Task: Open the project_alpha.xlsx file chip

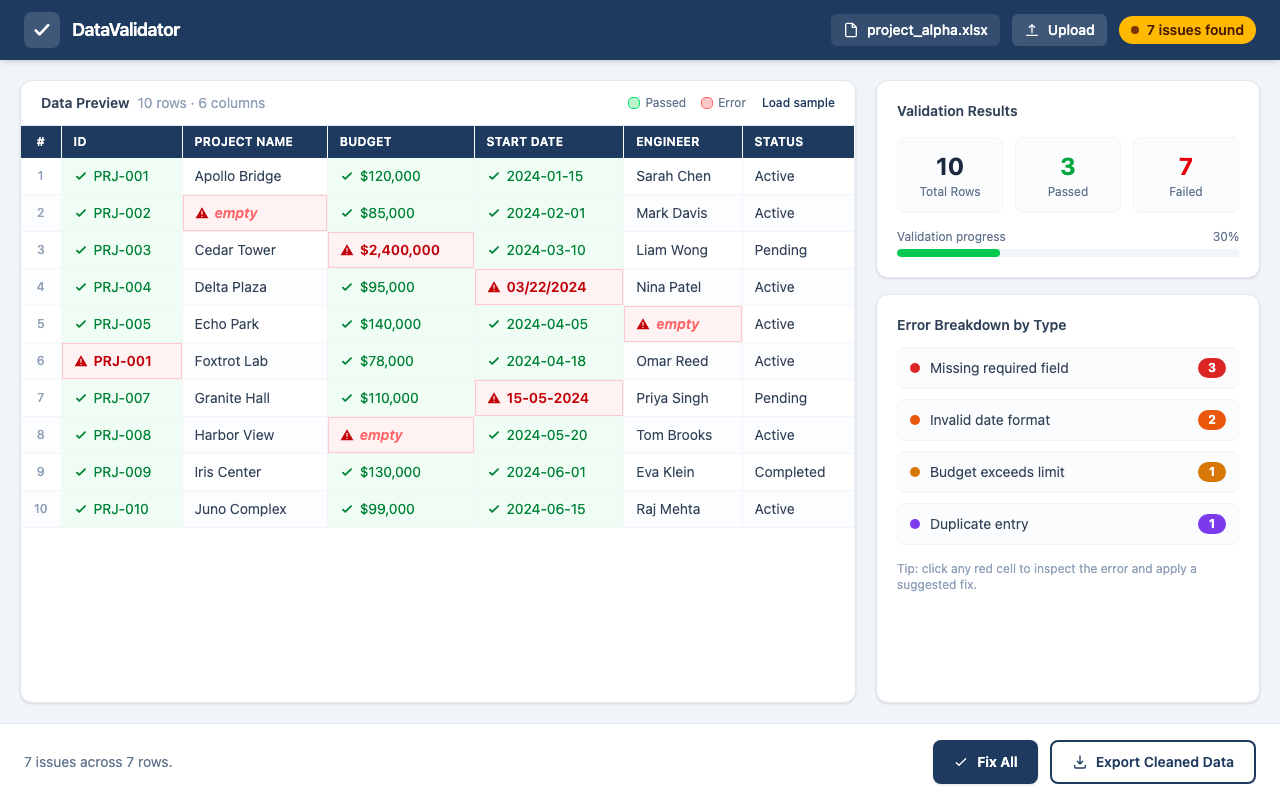Action: (916, 30)
